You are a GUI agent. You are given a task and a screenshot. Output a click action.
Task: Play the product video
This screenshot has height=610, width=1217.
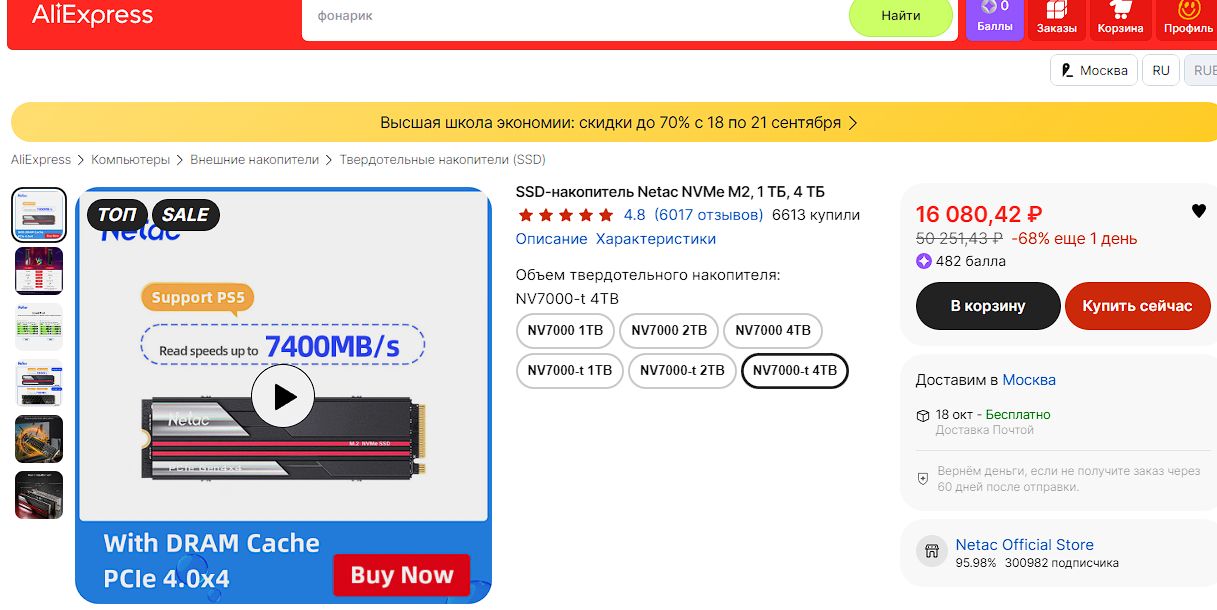click(283, 397)
